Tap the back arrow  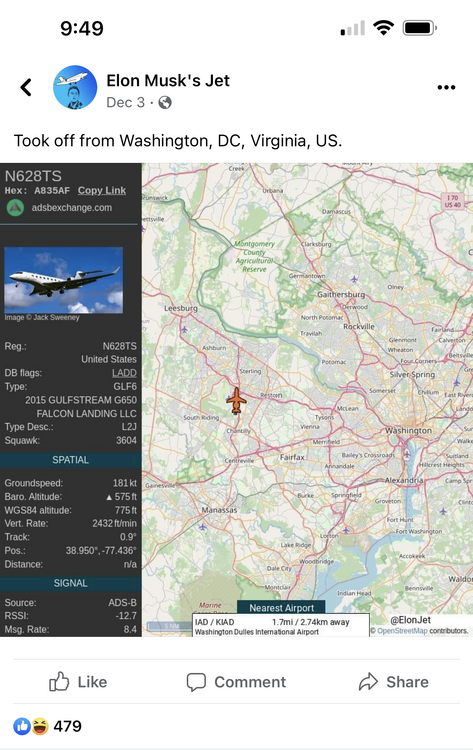point(26,88)
